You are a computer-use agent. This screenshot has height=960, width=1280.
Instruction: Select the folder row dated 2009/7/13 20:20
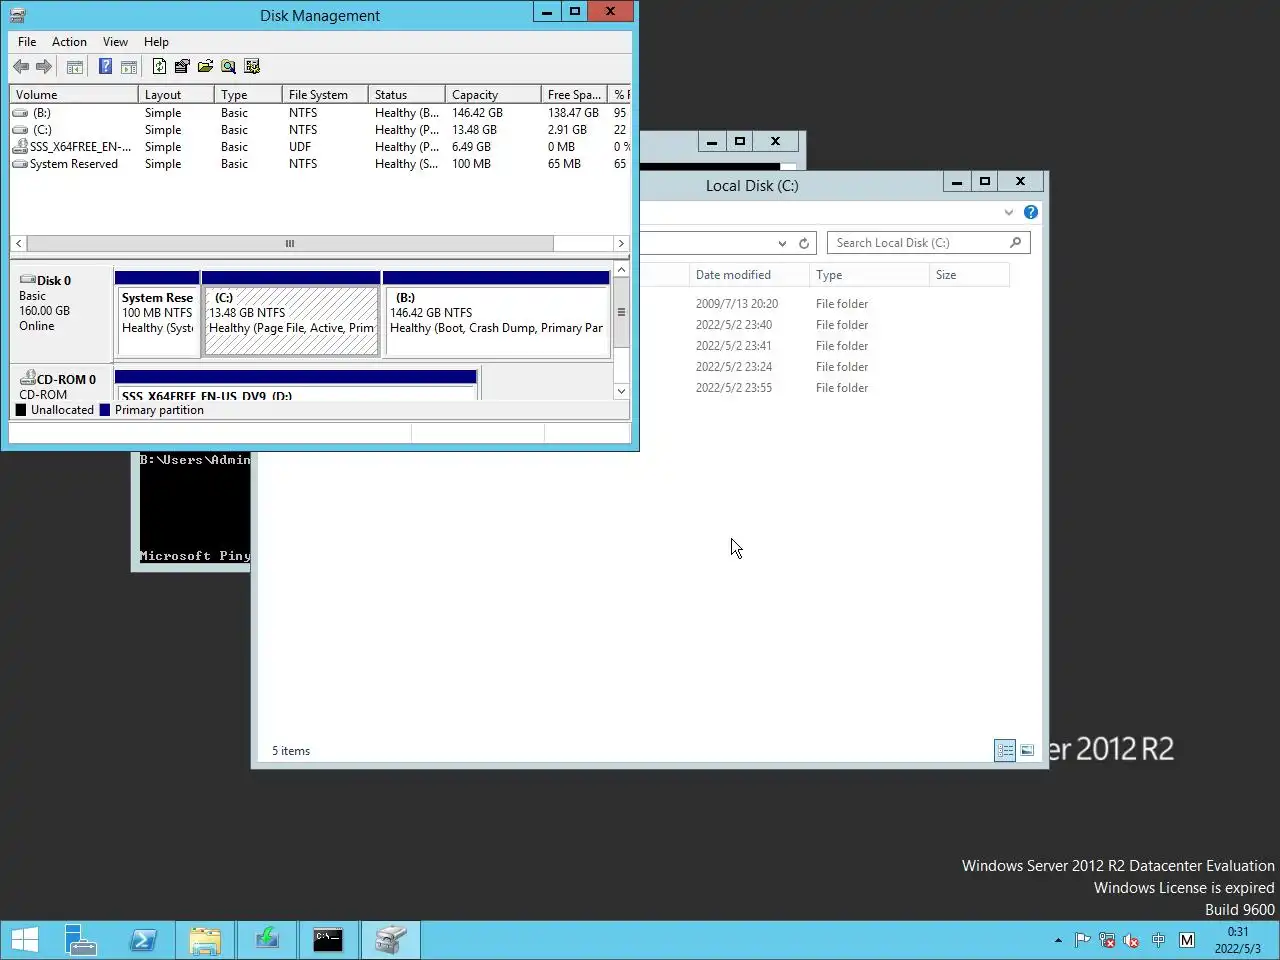coord(825,304)
